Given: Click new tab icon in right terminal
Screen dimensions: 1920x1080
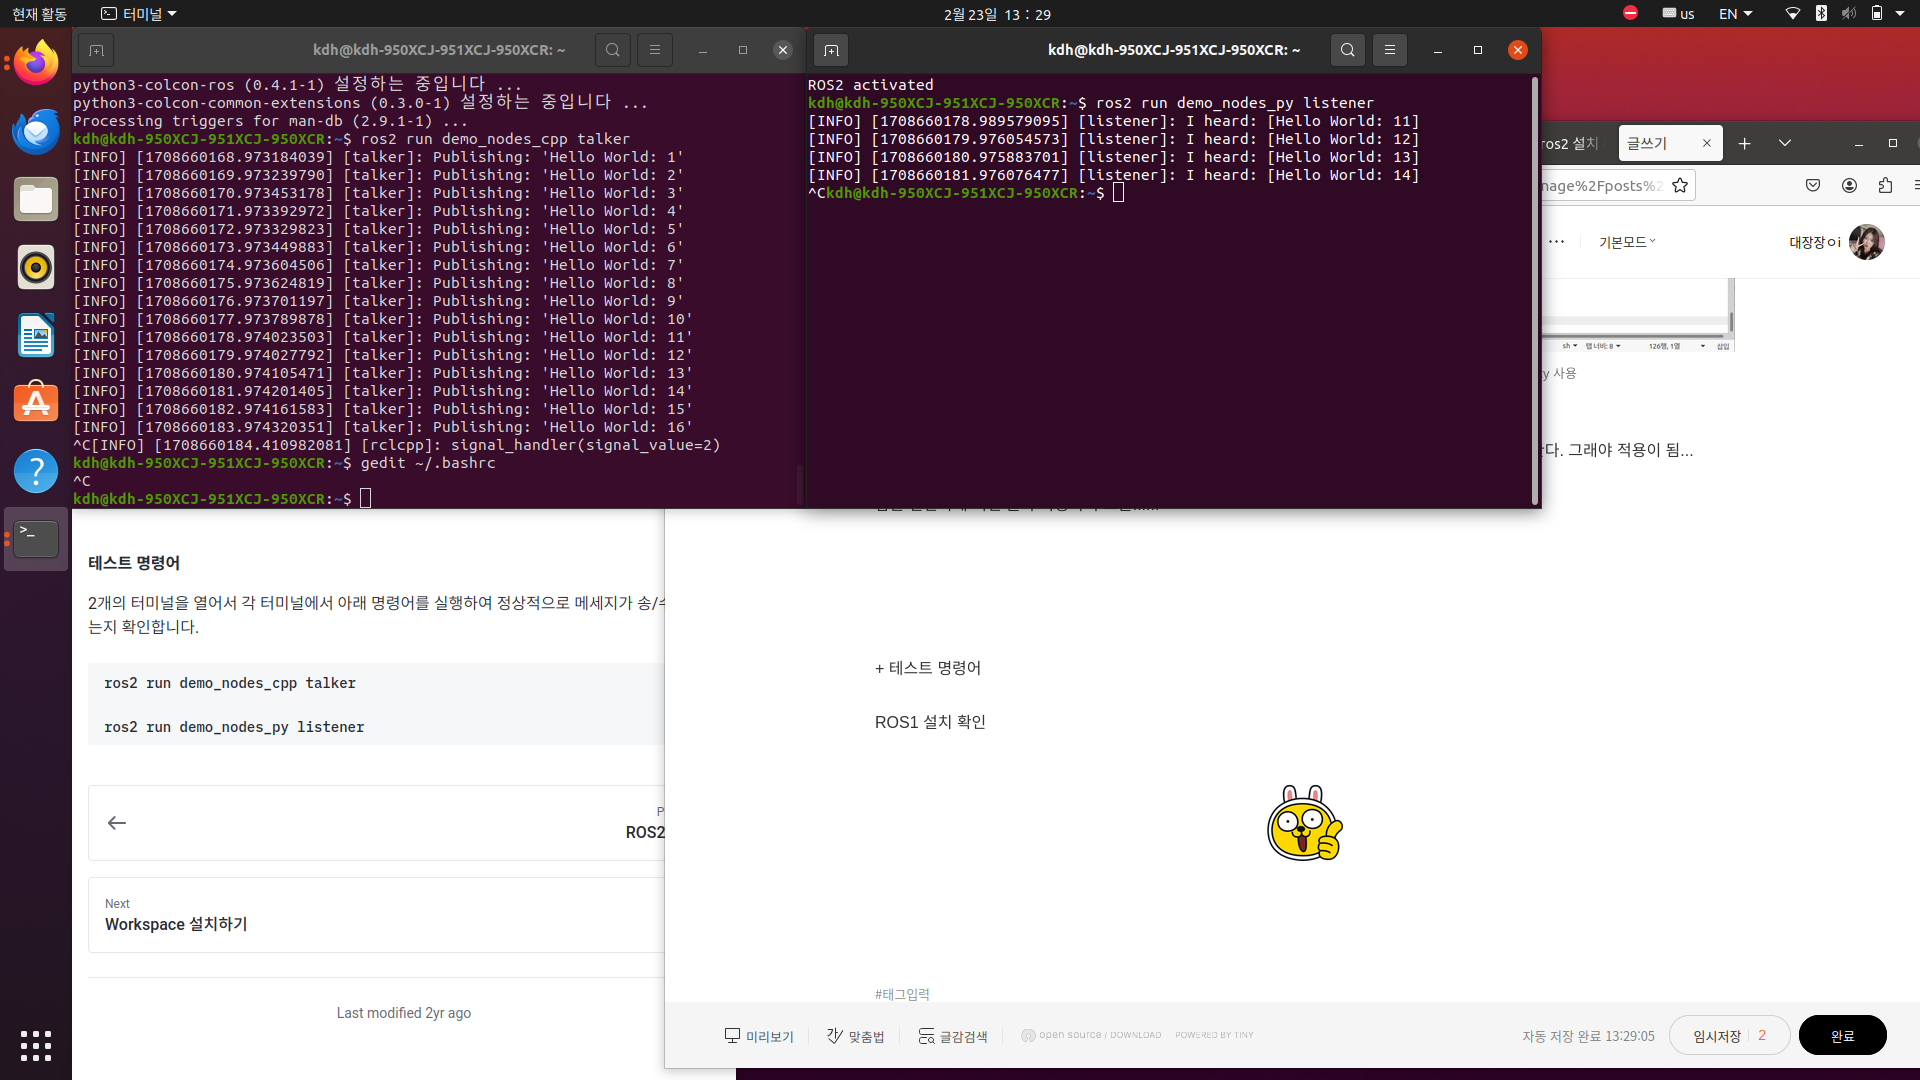Looking at the screenshot, I should (x=831, y=50).
